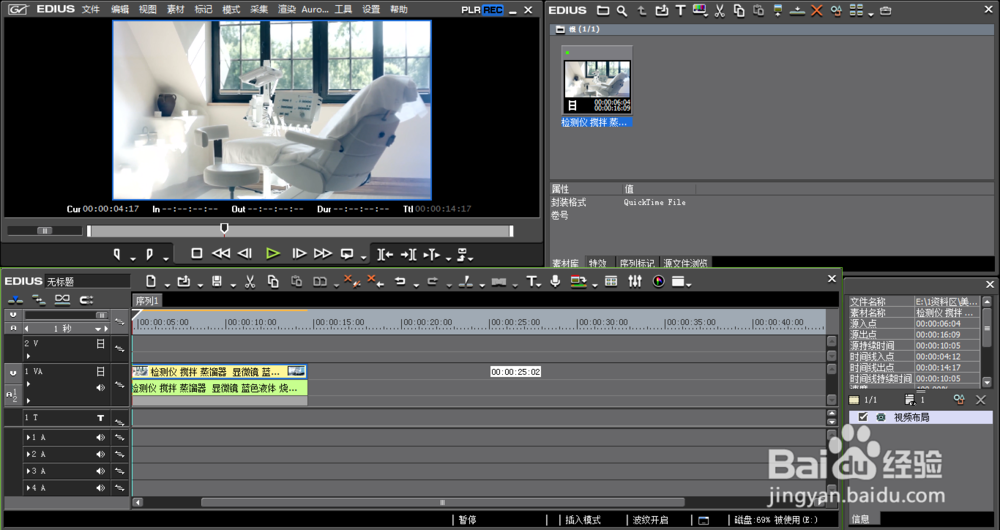Click the bin Add to Timeline icon
This screenshot has width=1000, height=530.
797,11
